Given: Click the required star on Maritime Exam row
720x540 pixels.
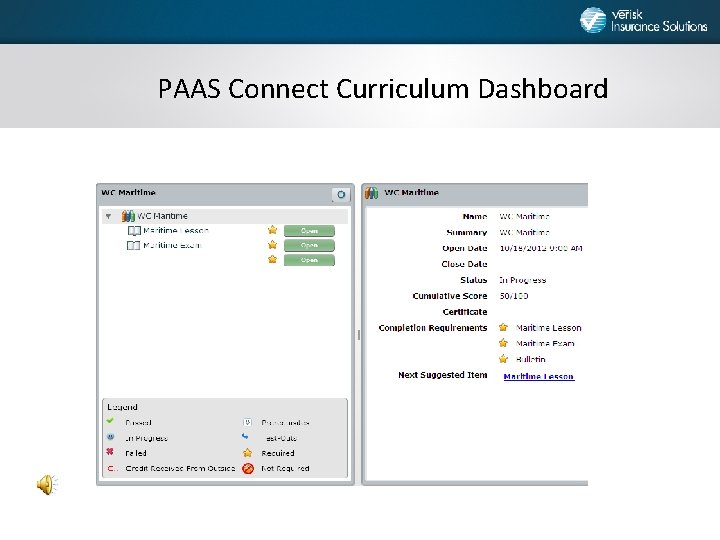Looking at the screenshot, I should (272, 245).
